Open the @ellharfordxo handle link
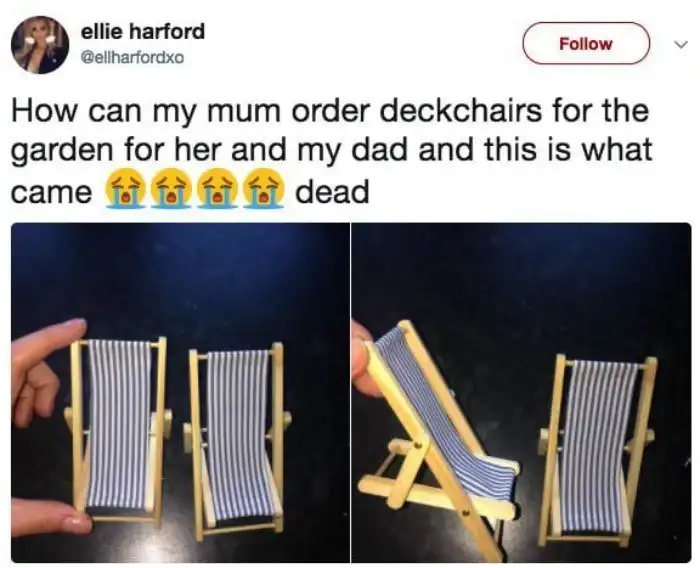The width and height of the screenshot is (700, 568). [x=131, y=58]
